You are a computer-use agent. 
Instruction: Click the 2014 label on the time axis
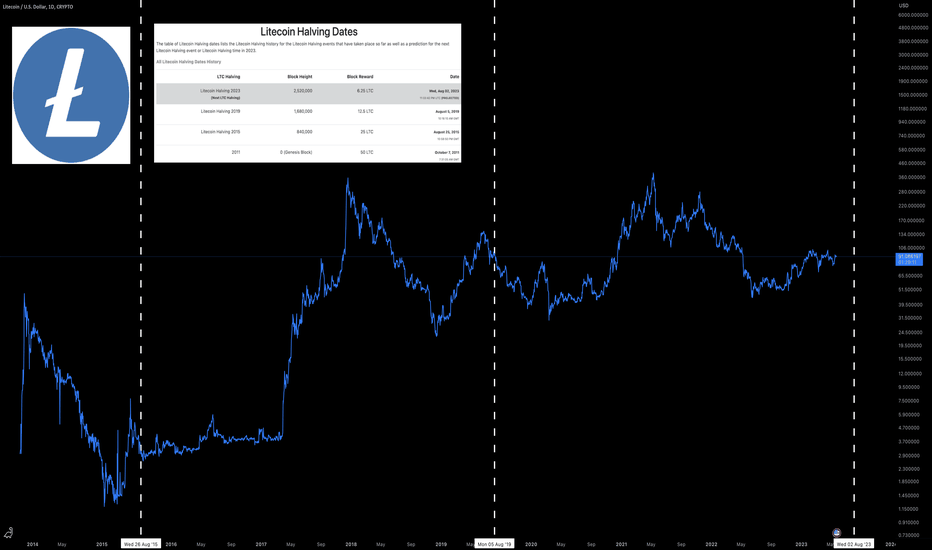[32, 544]
